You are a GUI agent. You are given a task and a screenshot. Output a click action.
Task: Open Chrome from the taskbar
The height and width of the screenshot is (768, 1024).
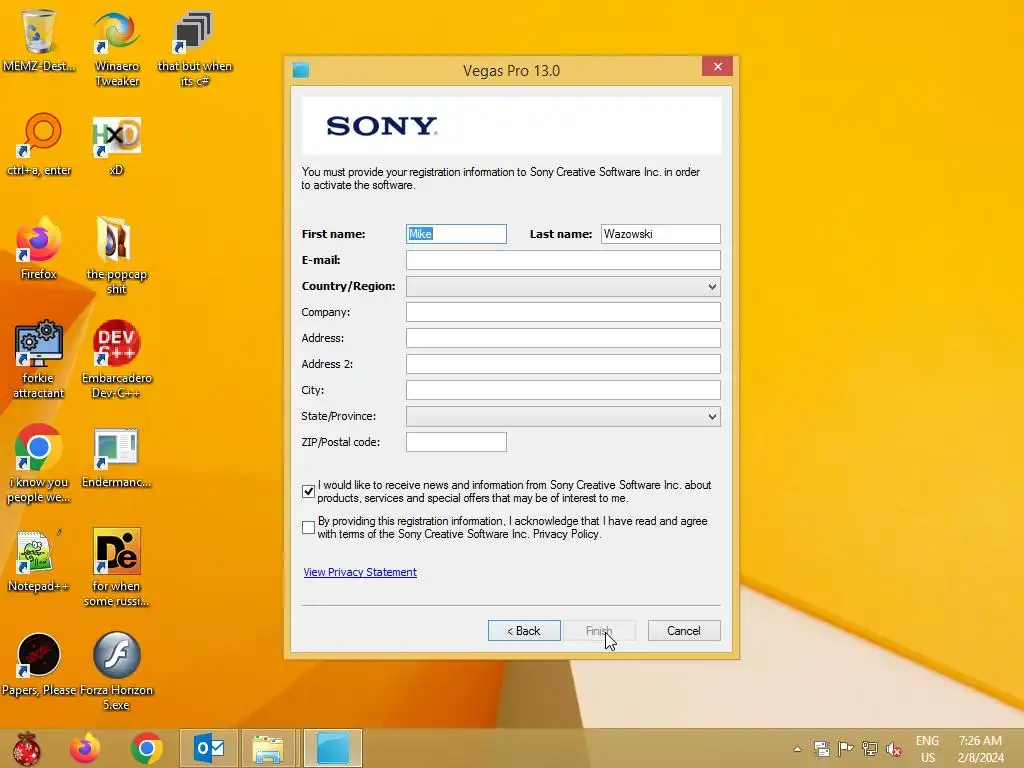146,748
